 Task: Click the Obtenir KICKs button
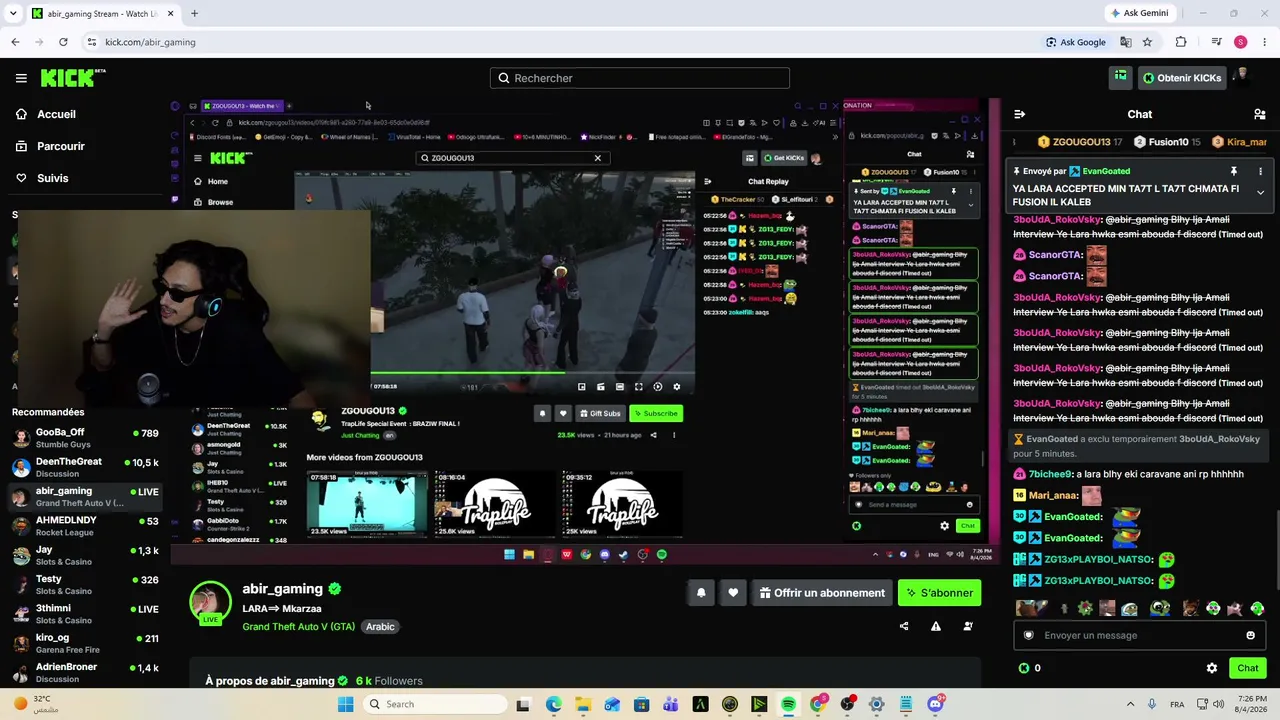point(1182,78)
